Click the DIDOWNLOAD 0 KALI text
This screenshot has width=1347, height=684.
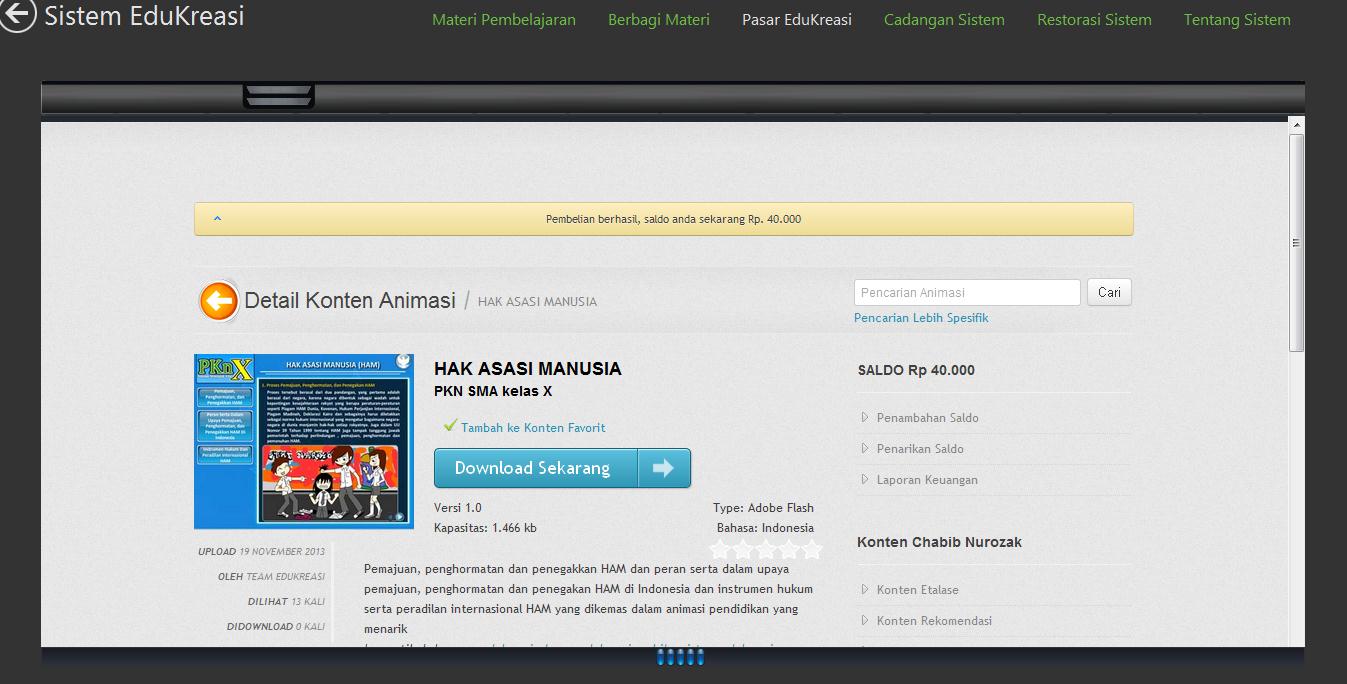tap(276, 627)
